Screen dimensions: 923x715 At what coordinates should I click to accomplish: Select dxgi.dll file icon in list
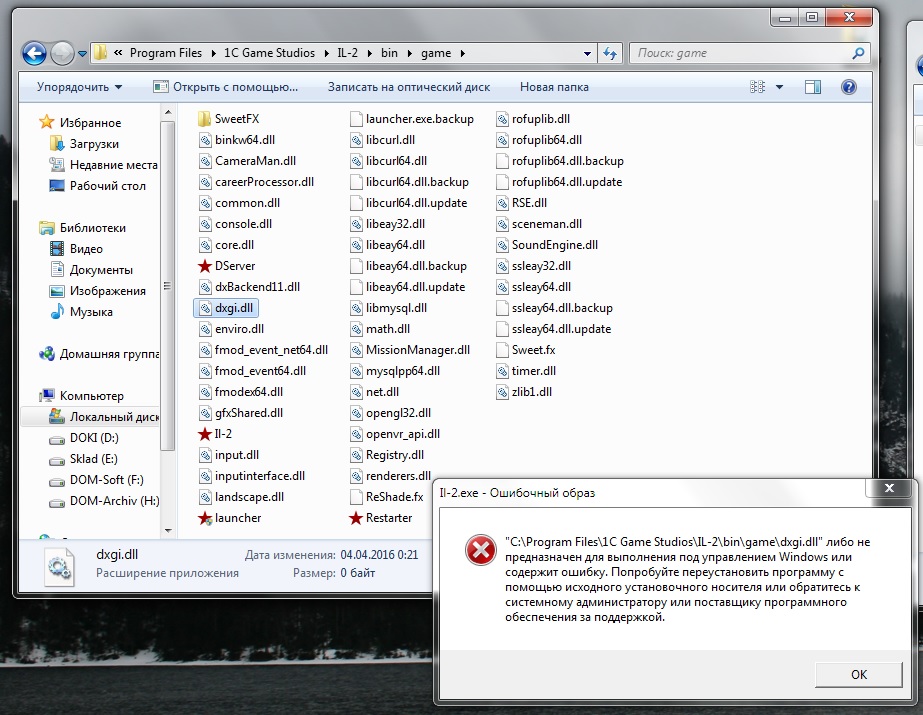[x=205, y=308]
